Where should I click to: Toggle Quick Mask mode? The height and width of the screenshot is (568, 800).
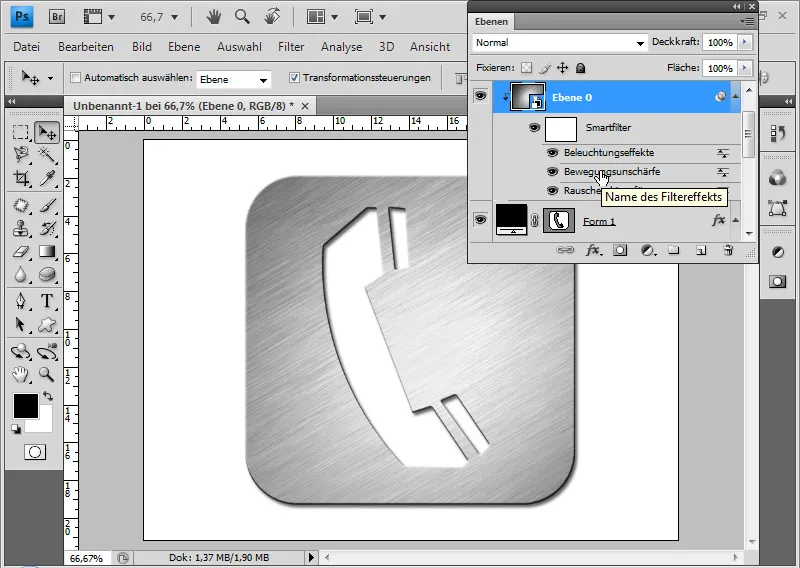pos(35,452)
